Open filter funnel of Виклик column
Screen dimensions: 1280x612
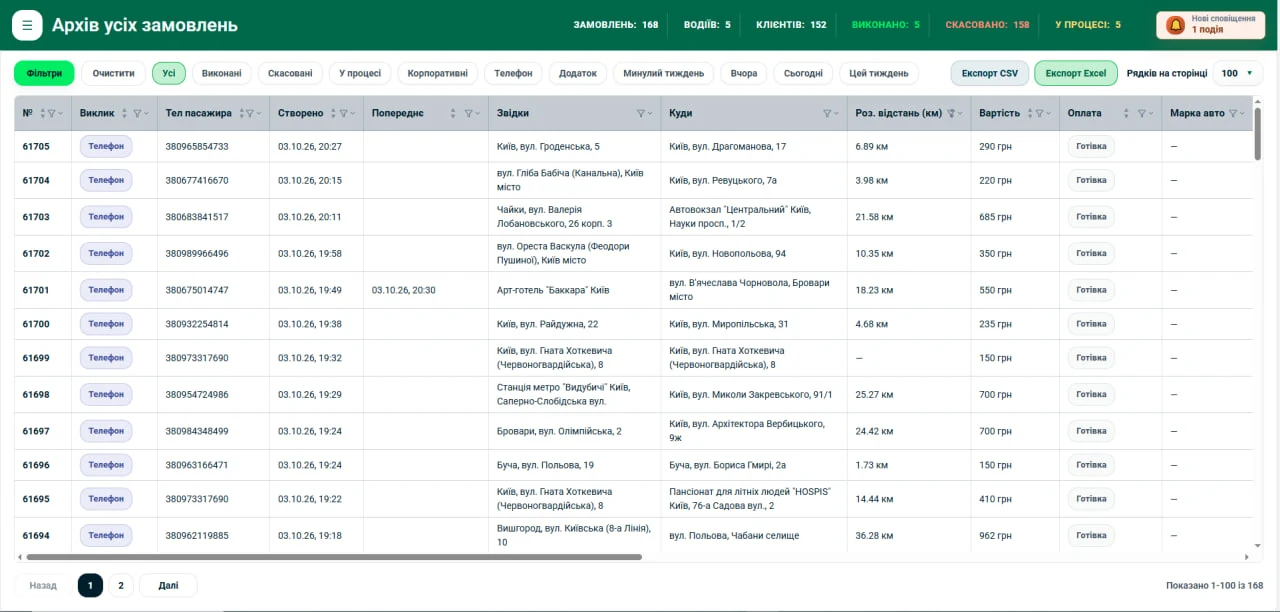(137, 113)
